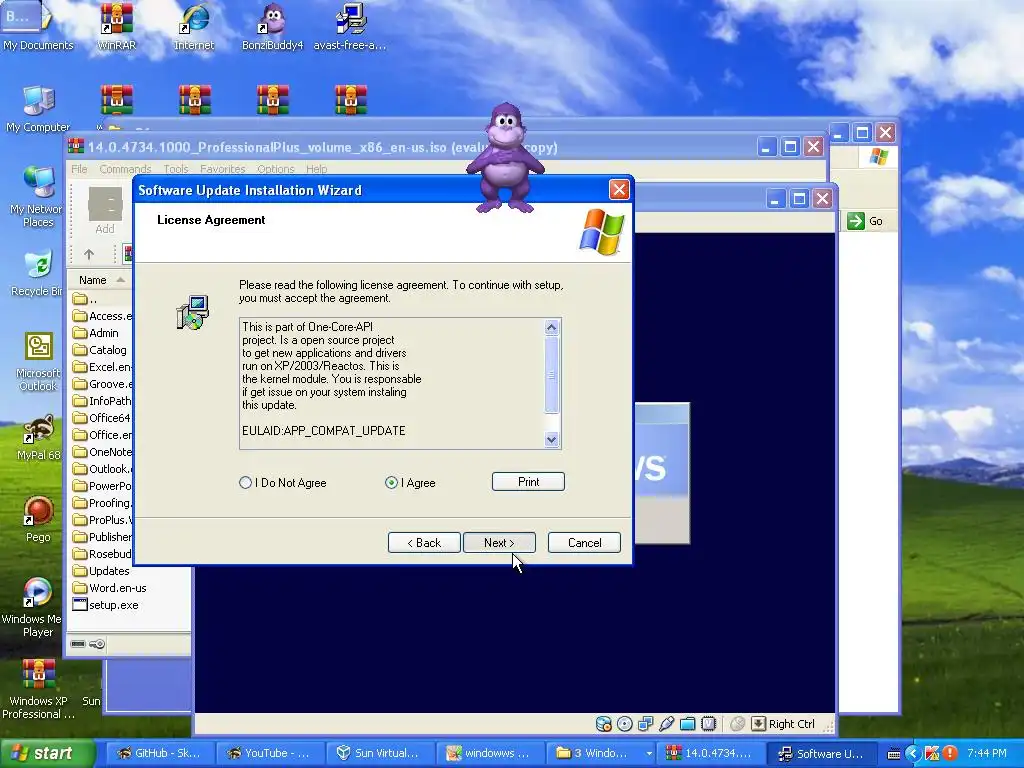This screenshot has height=768, width=1024.
Task: Select the I Do Not Agree option
Action: click(283, 483)
